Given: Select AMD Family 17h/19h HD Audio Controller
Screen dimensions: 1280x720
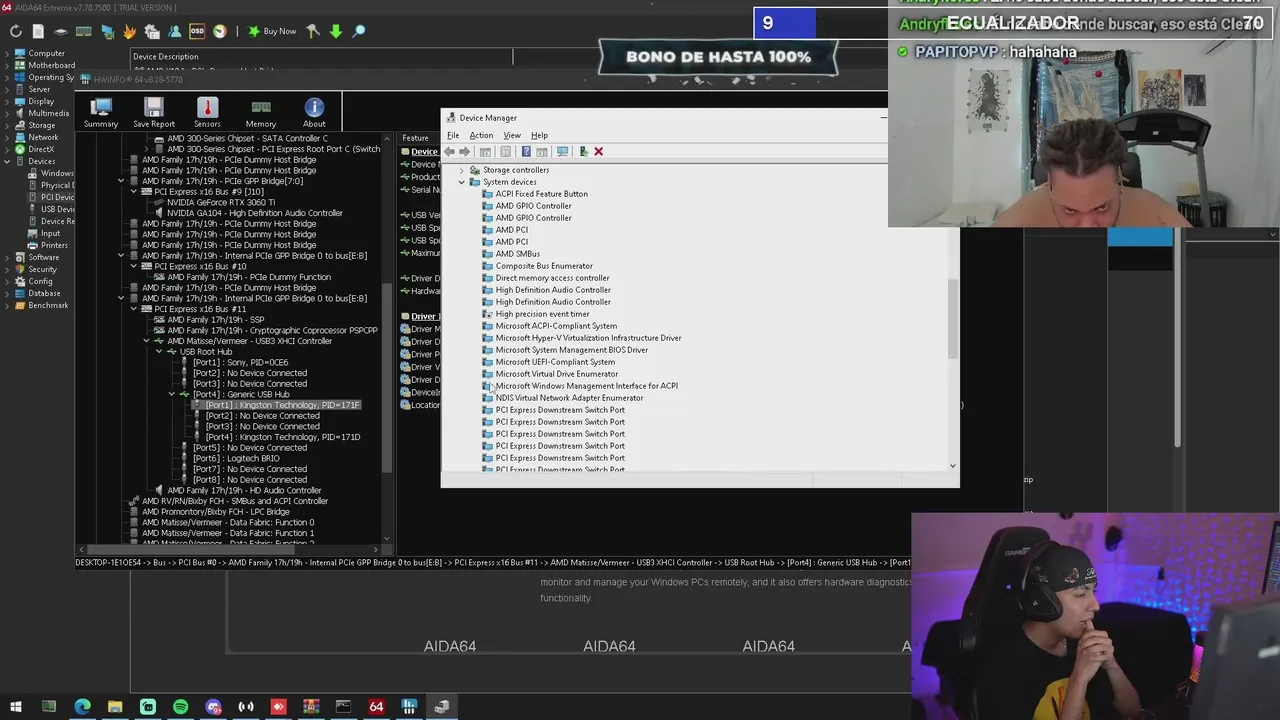Looking at the screenshot, I should point(244,490).
